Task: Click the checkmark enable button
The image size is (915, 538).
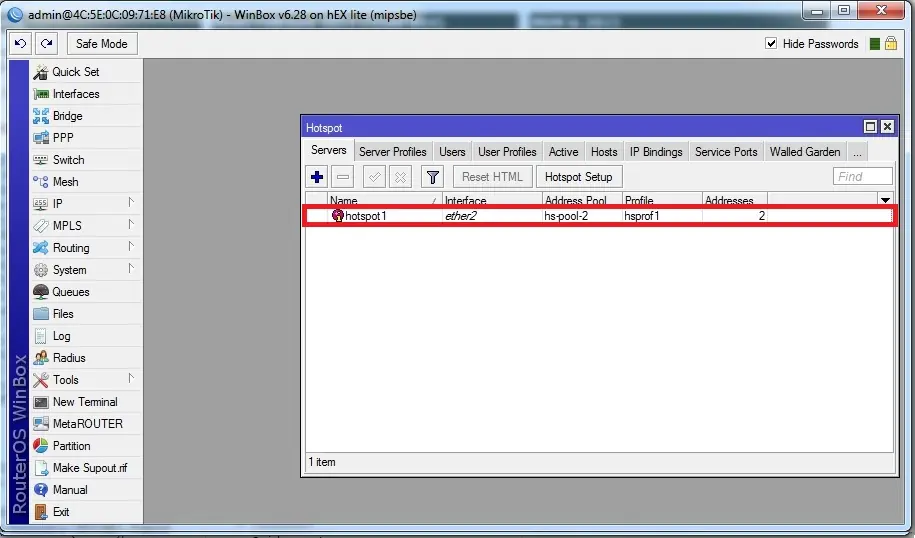Action: click(374, 177)
